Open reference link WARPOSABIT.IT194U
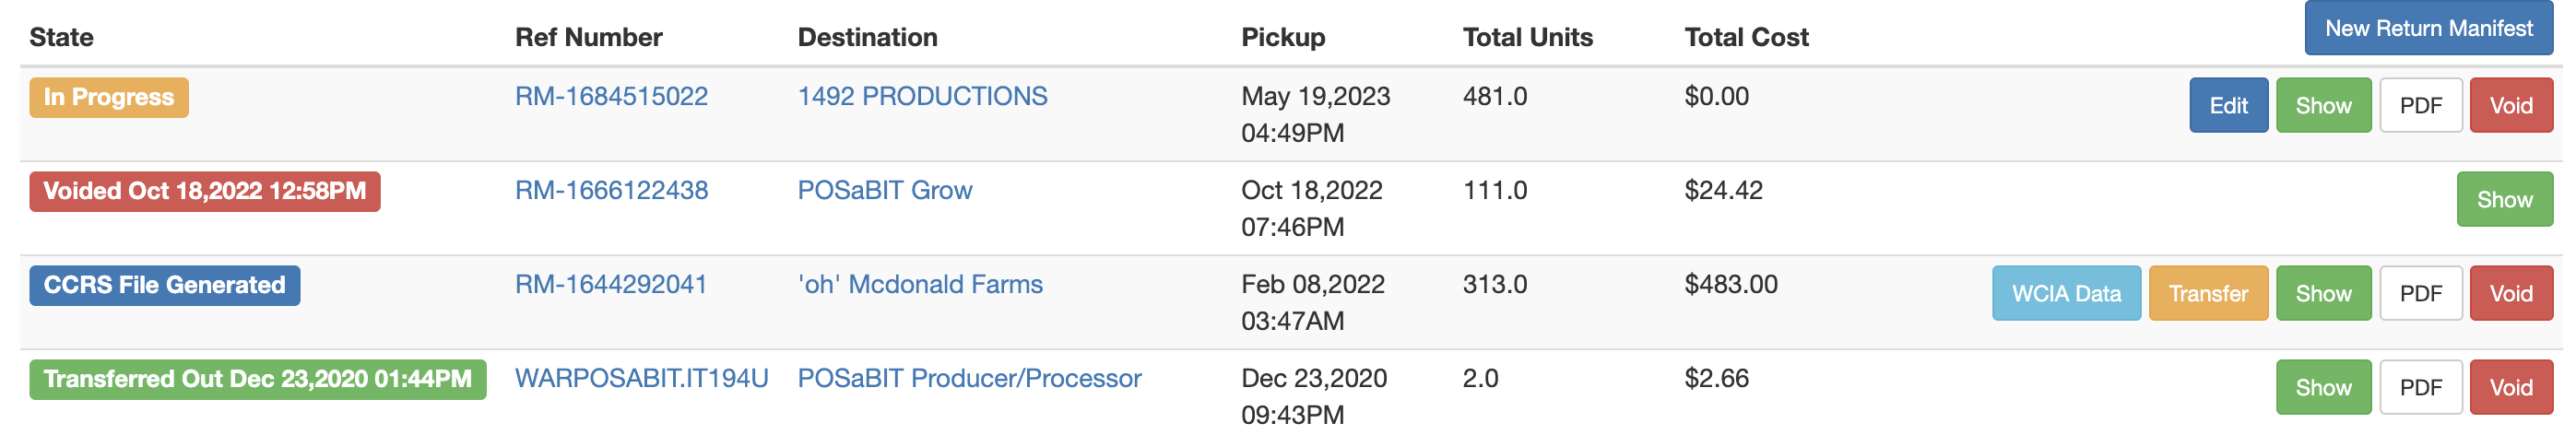The width and height of the screenshot is (2576, 435). (x=641, y=379)
